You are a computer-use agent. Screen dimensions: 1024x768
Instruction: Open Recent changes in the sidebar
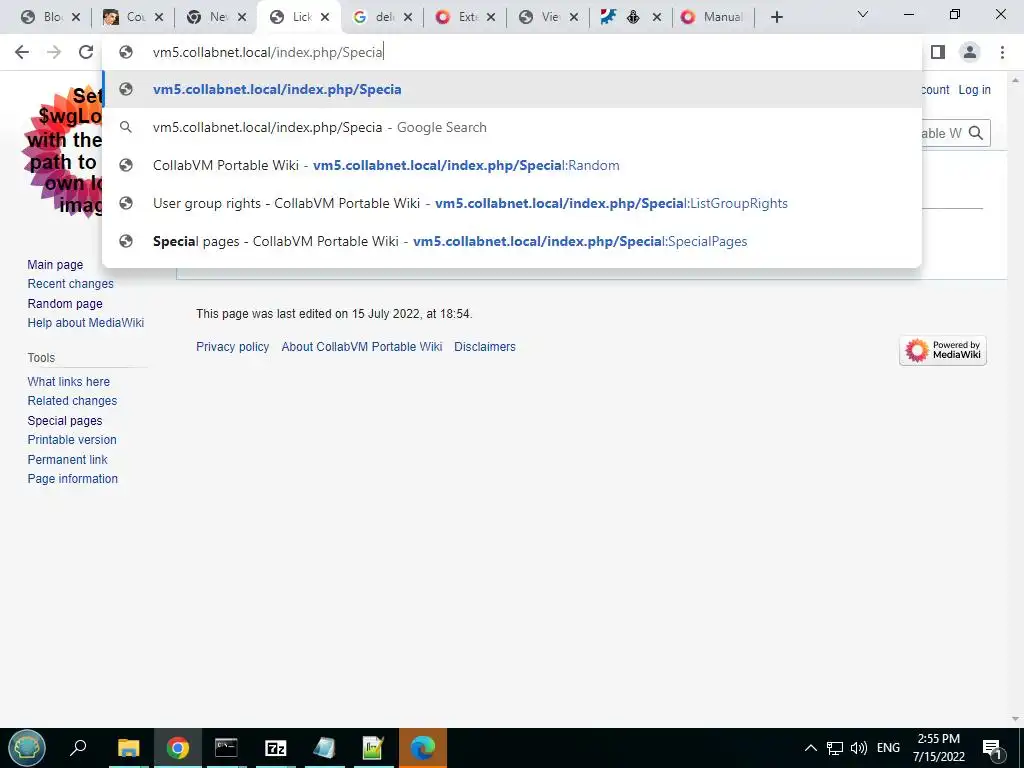click(71, 283)
